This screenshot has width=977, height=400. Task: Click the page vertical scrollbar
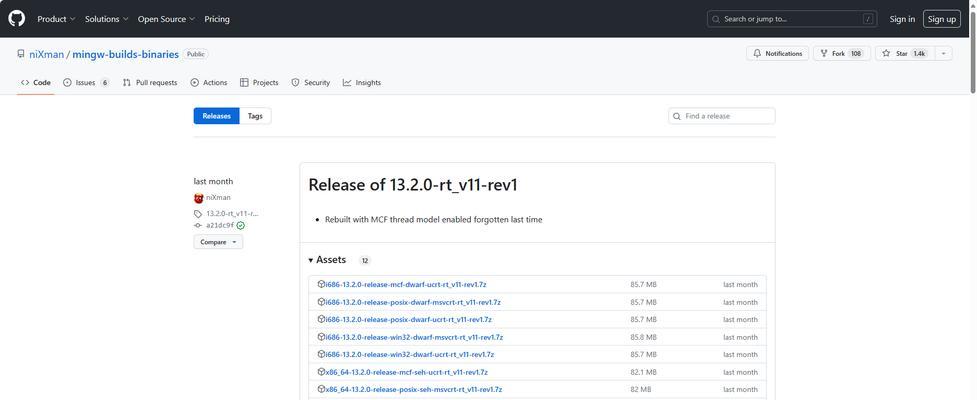click(972, 50)
